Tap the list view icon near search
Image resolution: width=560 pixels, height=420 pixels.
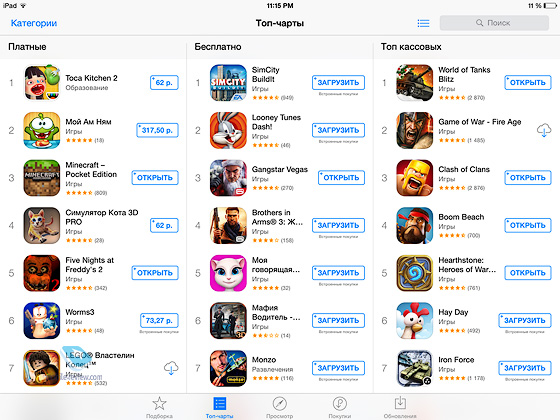click(424, 23)
